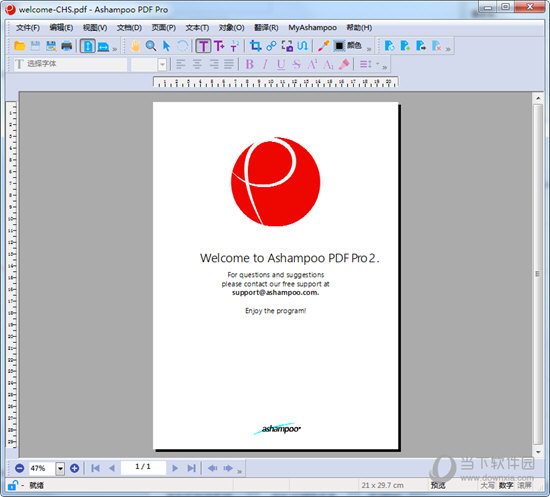This screenshot has width=550, height=497.
Task: Expand the view toolbar overflow chevron
Action: (x=115, y=49)
